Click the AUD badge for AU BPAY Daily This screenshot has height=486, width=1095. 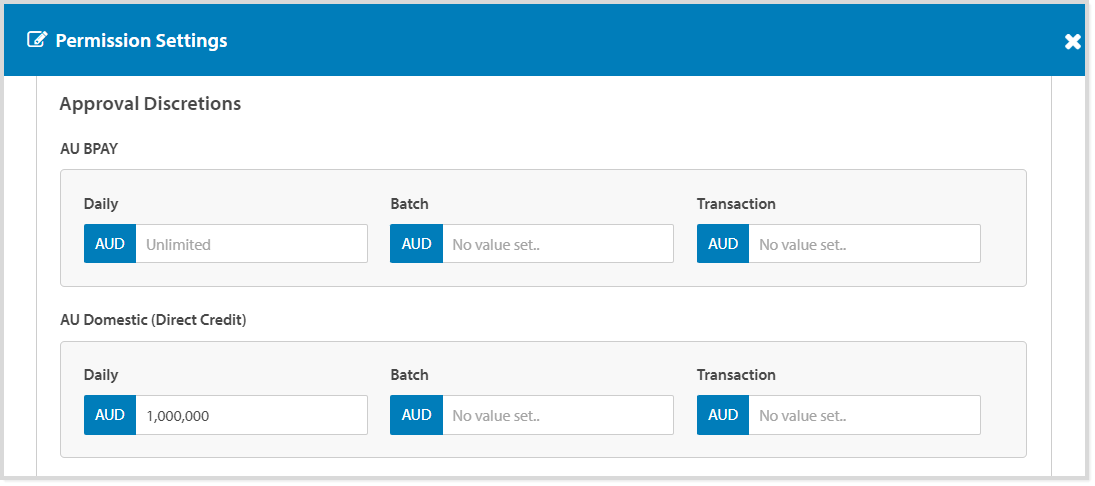110,244
